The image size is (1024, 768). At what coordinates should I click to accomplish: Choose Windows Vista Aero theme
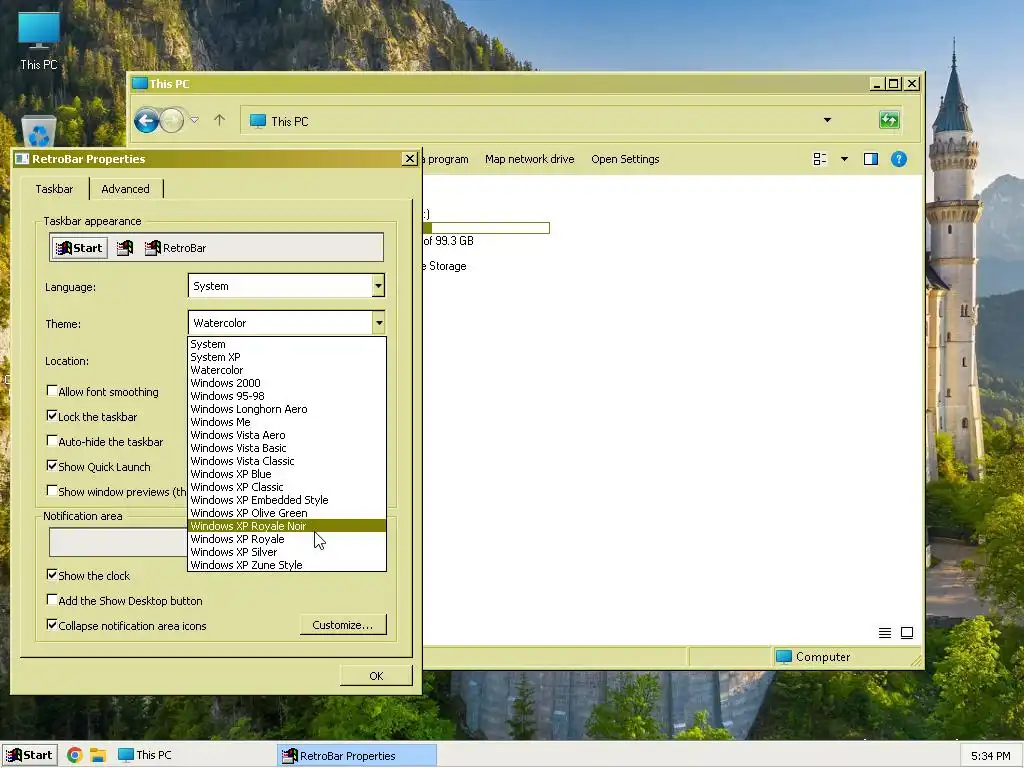click(287, 435)
